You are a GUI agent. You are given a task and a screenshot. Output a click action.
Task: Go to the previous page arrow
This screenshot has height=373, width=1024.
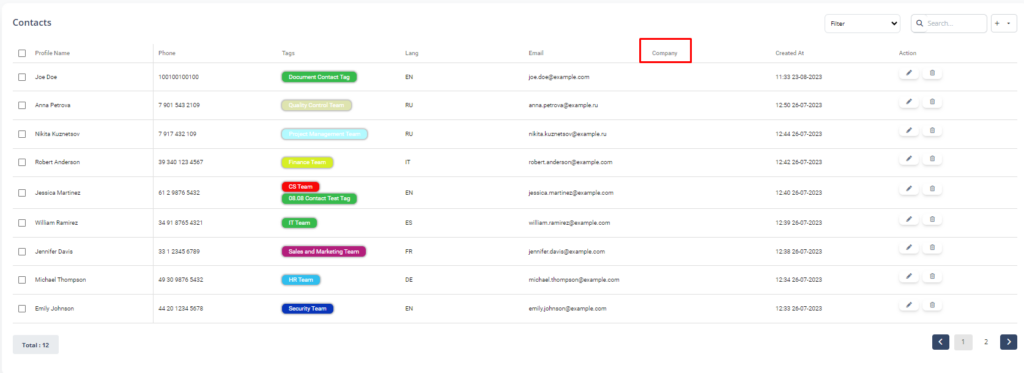[x=940, y=342]
